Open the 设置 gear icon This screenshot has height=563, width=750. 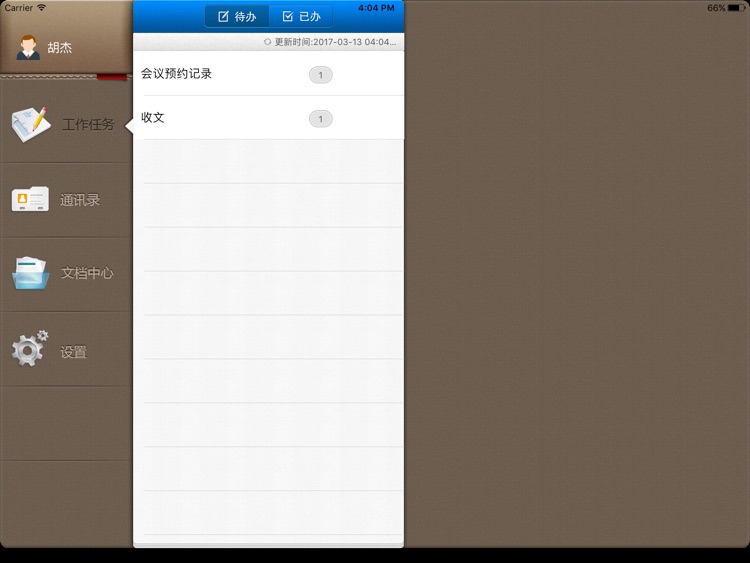(30, 348)
